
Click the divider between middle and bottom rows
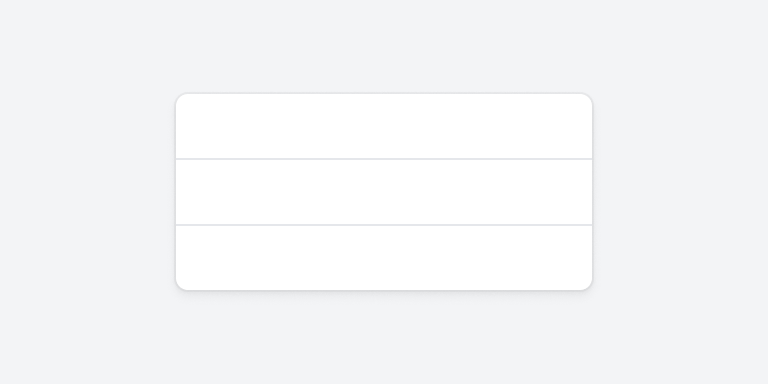[x=384, y=225]
